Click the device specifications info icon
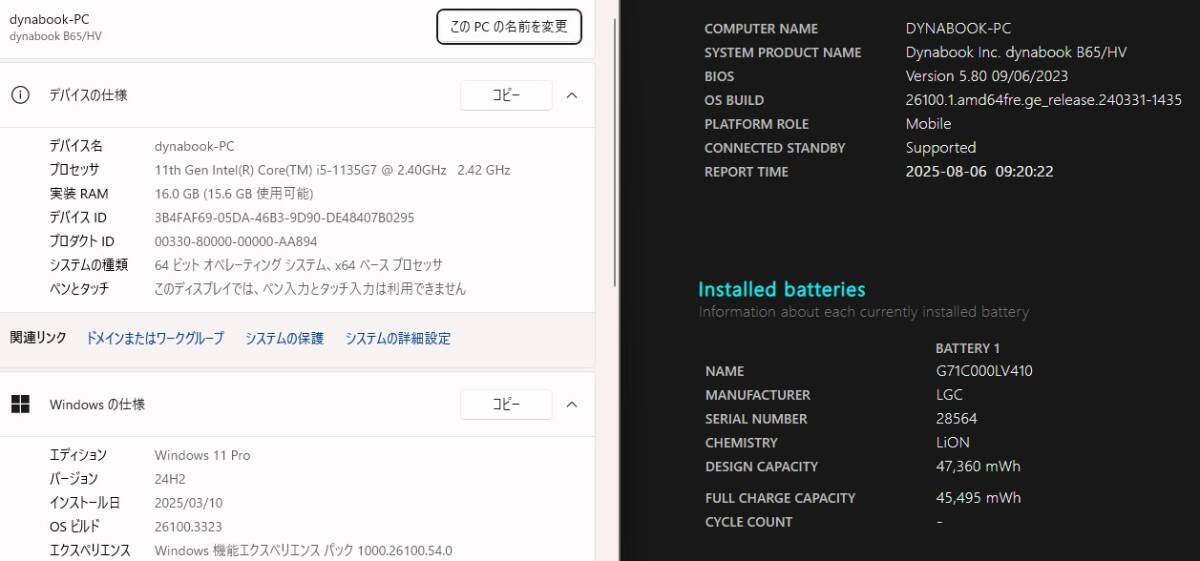The width and height of the screenshot is (1200, 561). click(20, 95)
